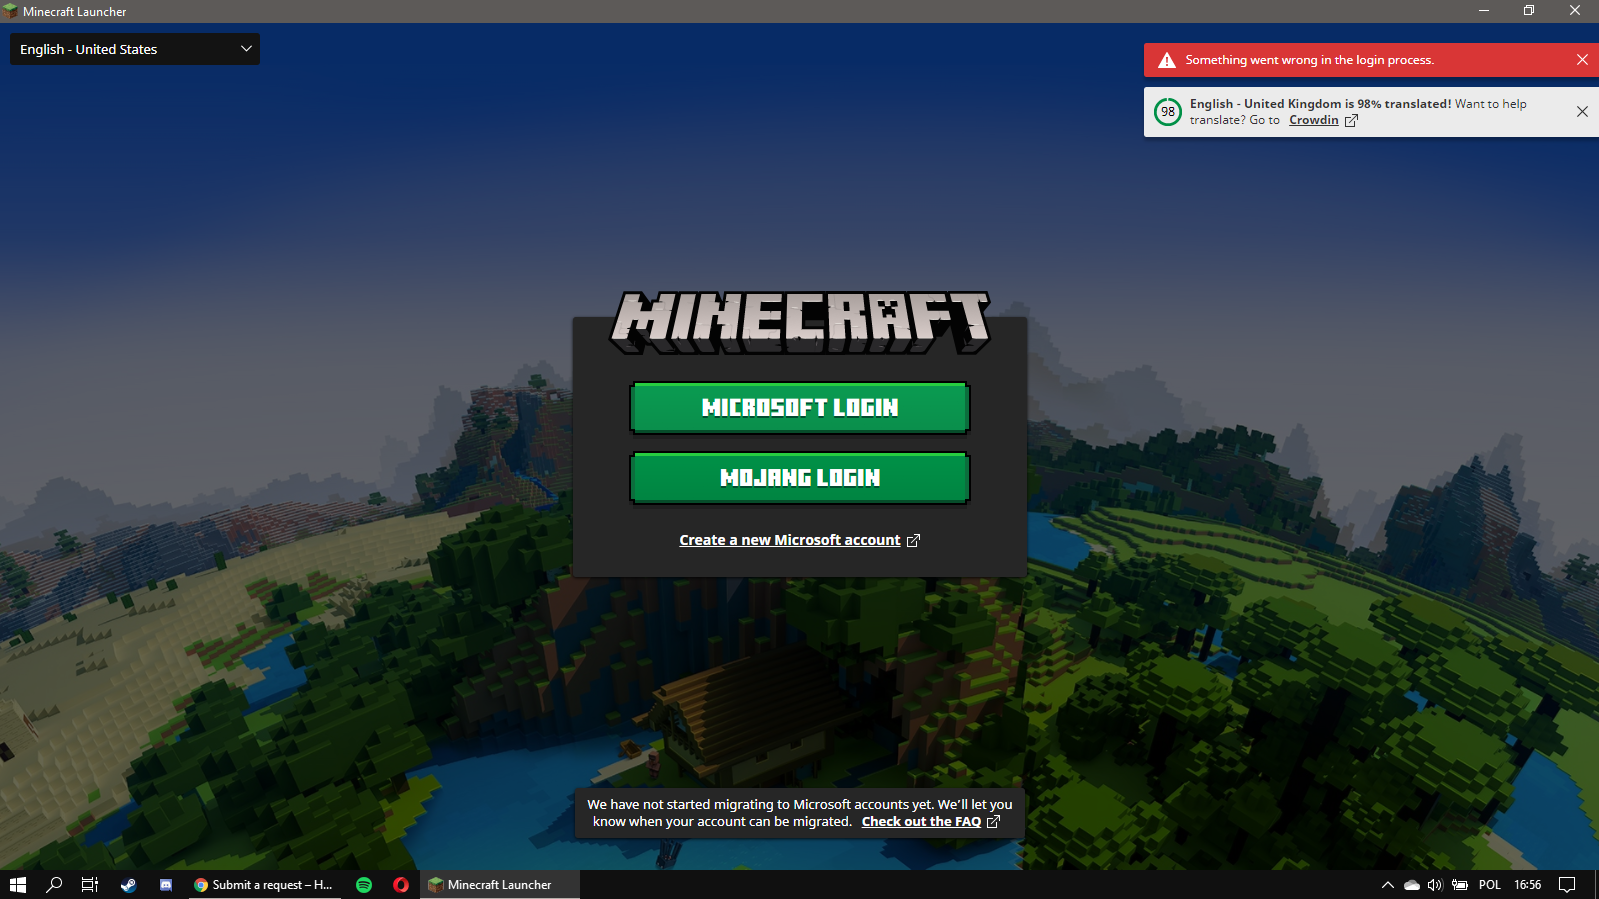Open the Create a new Microsoft account link
1599x899 pixels.
pyautogui.click(x=790, y=540)
